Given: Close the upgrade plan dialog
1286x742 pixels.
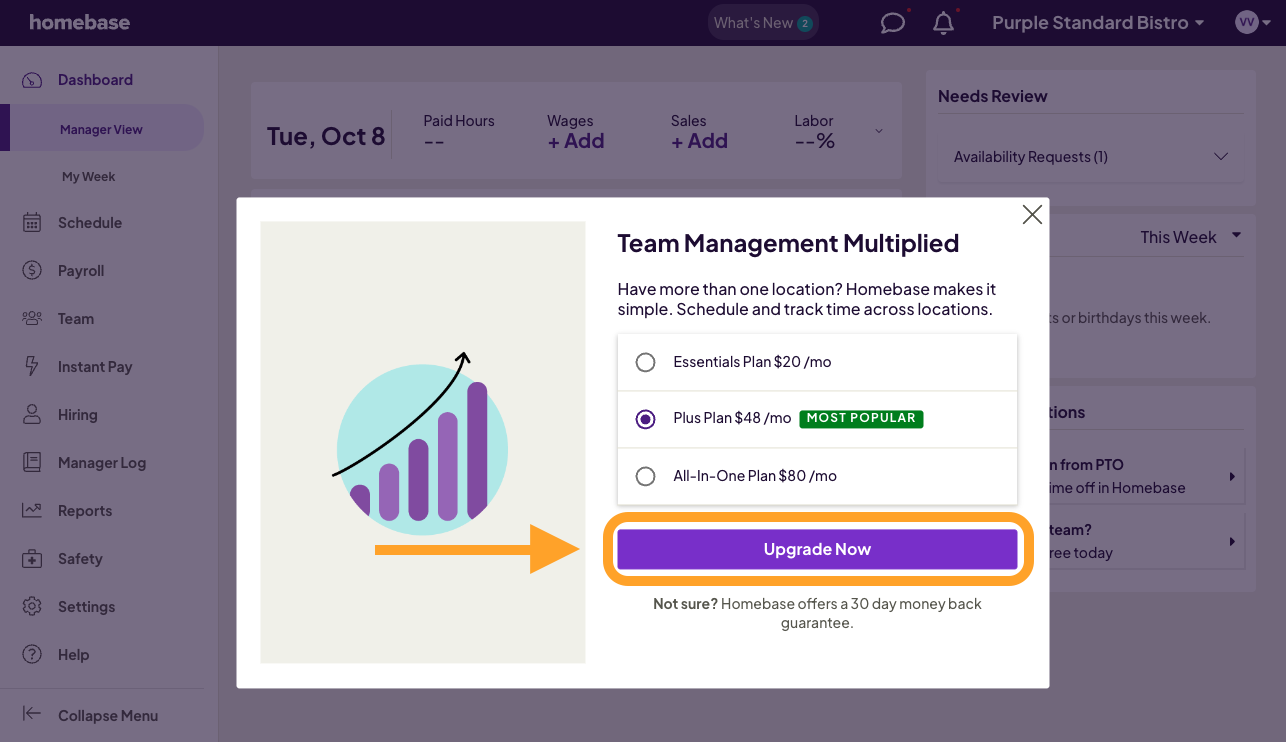Looking at the screenshot, I should pos(1032,215).
